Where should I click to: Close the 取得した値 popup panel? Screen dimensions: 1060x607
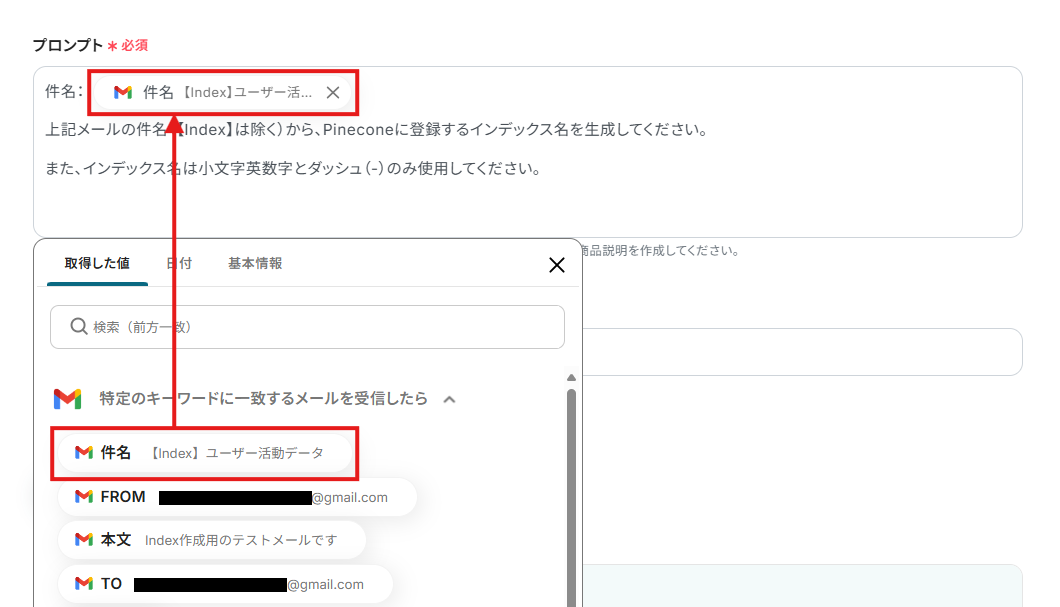click(556, 265)
